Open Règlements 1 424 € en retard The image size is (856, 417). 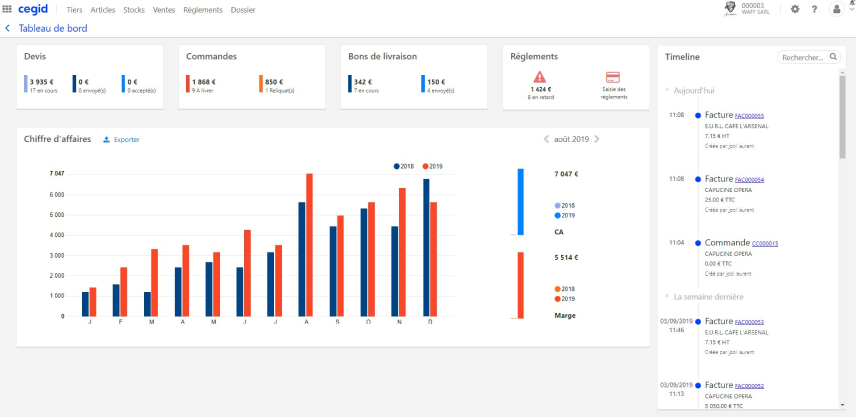[541, 93]
